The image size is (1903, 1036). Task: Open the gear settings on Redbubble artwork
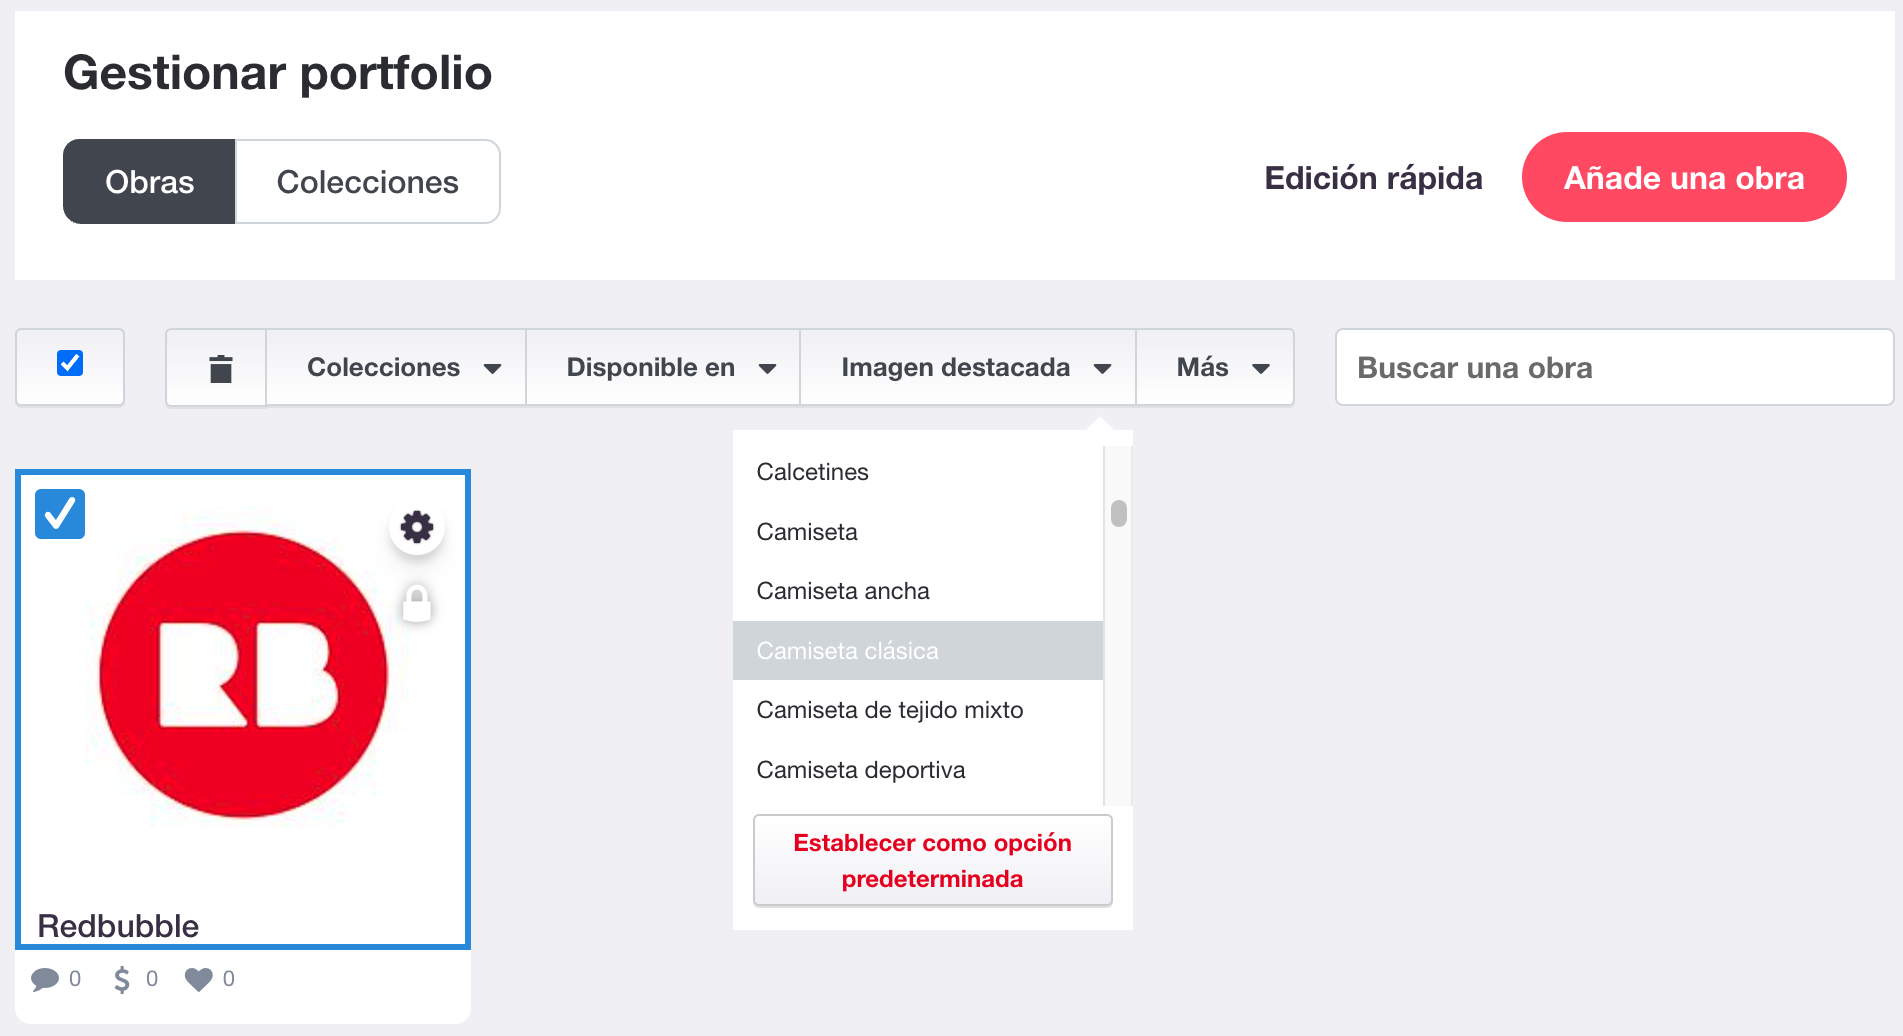point(417,527)
